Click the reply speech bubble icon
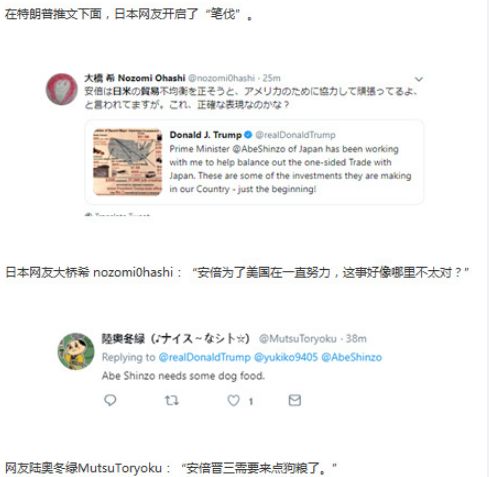Screen dimensions: 489x477 110,400
